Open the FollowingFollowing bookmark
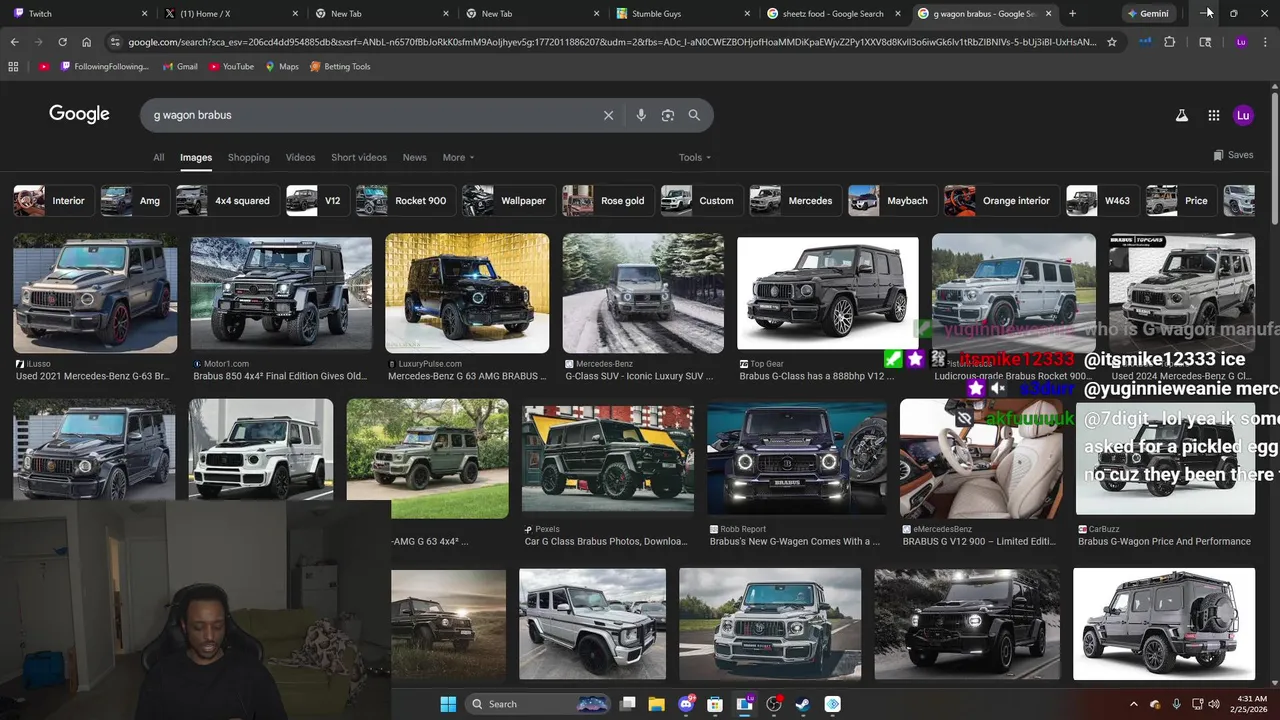Viewport: 1280px width, 720px height. pyautogui.click(x=104, y=66)
